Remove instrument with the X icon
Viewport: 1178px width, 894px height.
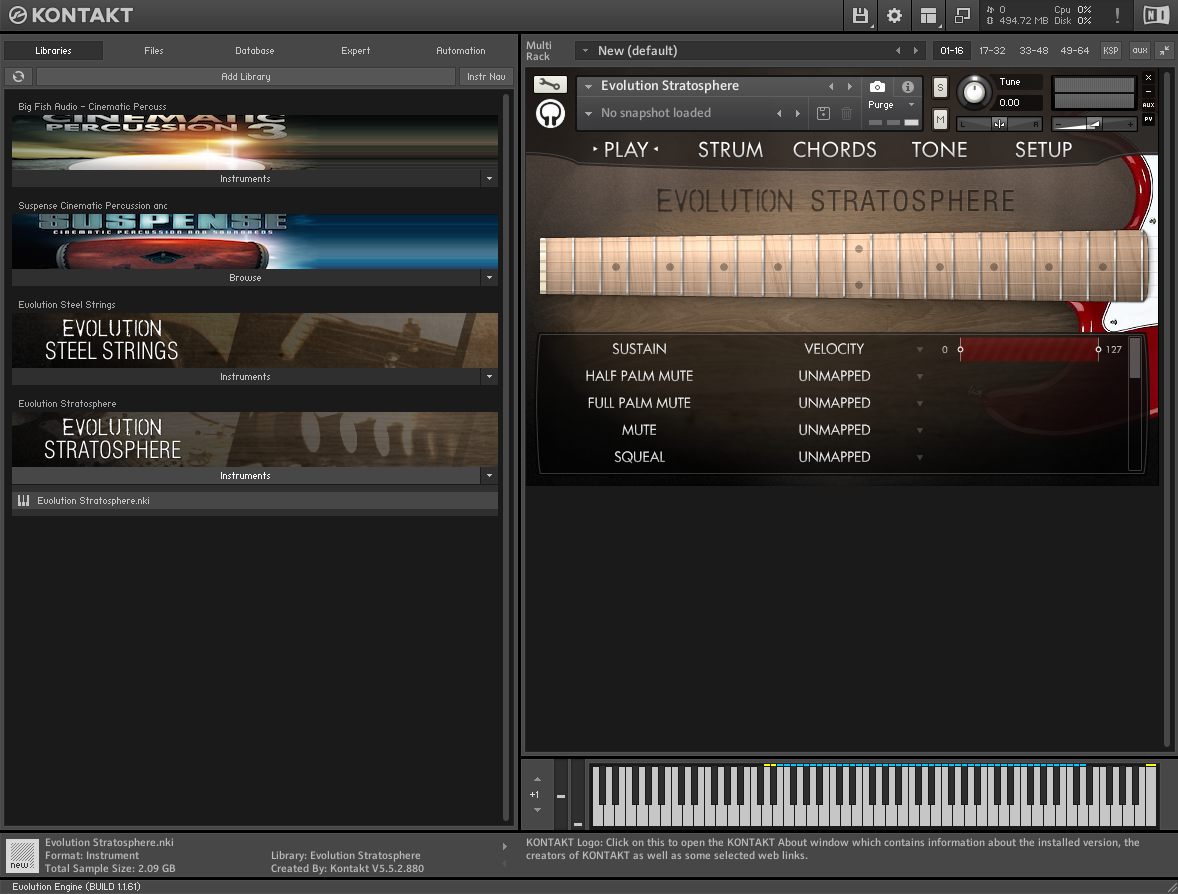coord(1148,77)
